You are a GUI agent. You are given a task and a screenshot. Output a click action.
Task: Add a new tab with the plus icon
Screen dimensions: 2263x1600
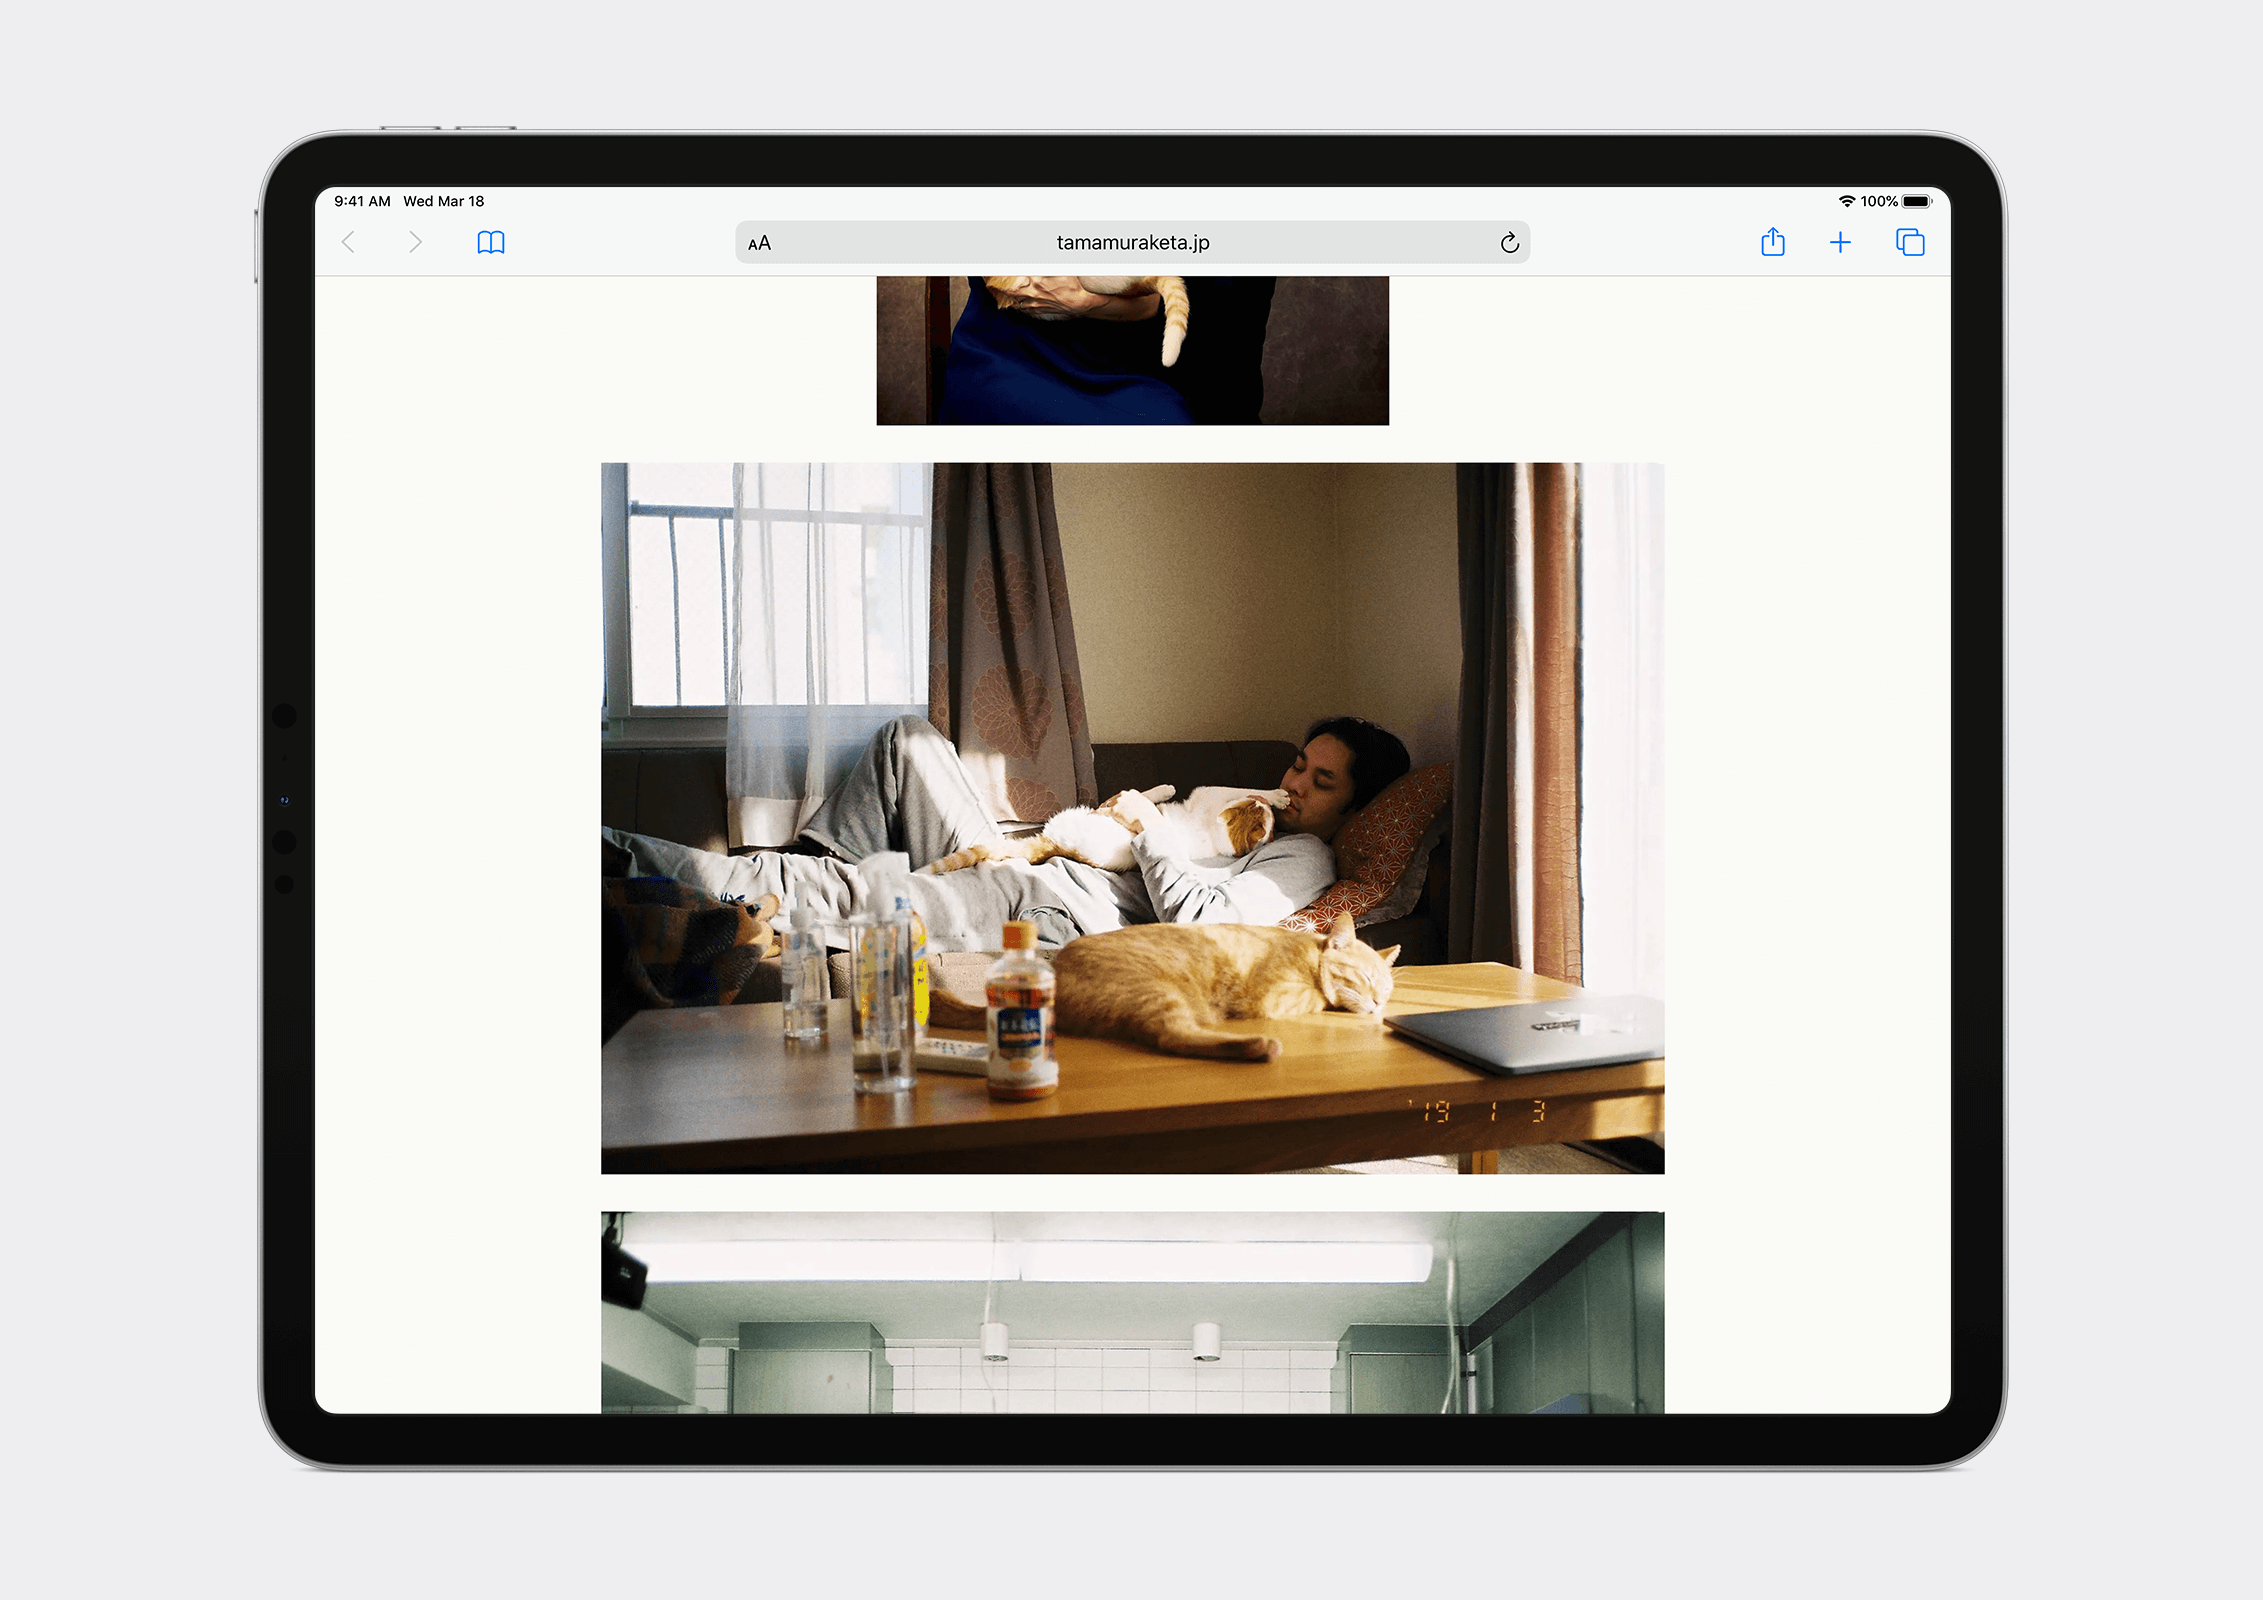pyautogui.click(x=1840, y=242)
